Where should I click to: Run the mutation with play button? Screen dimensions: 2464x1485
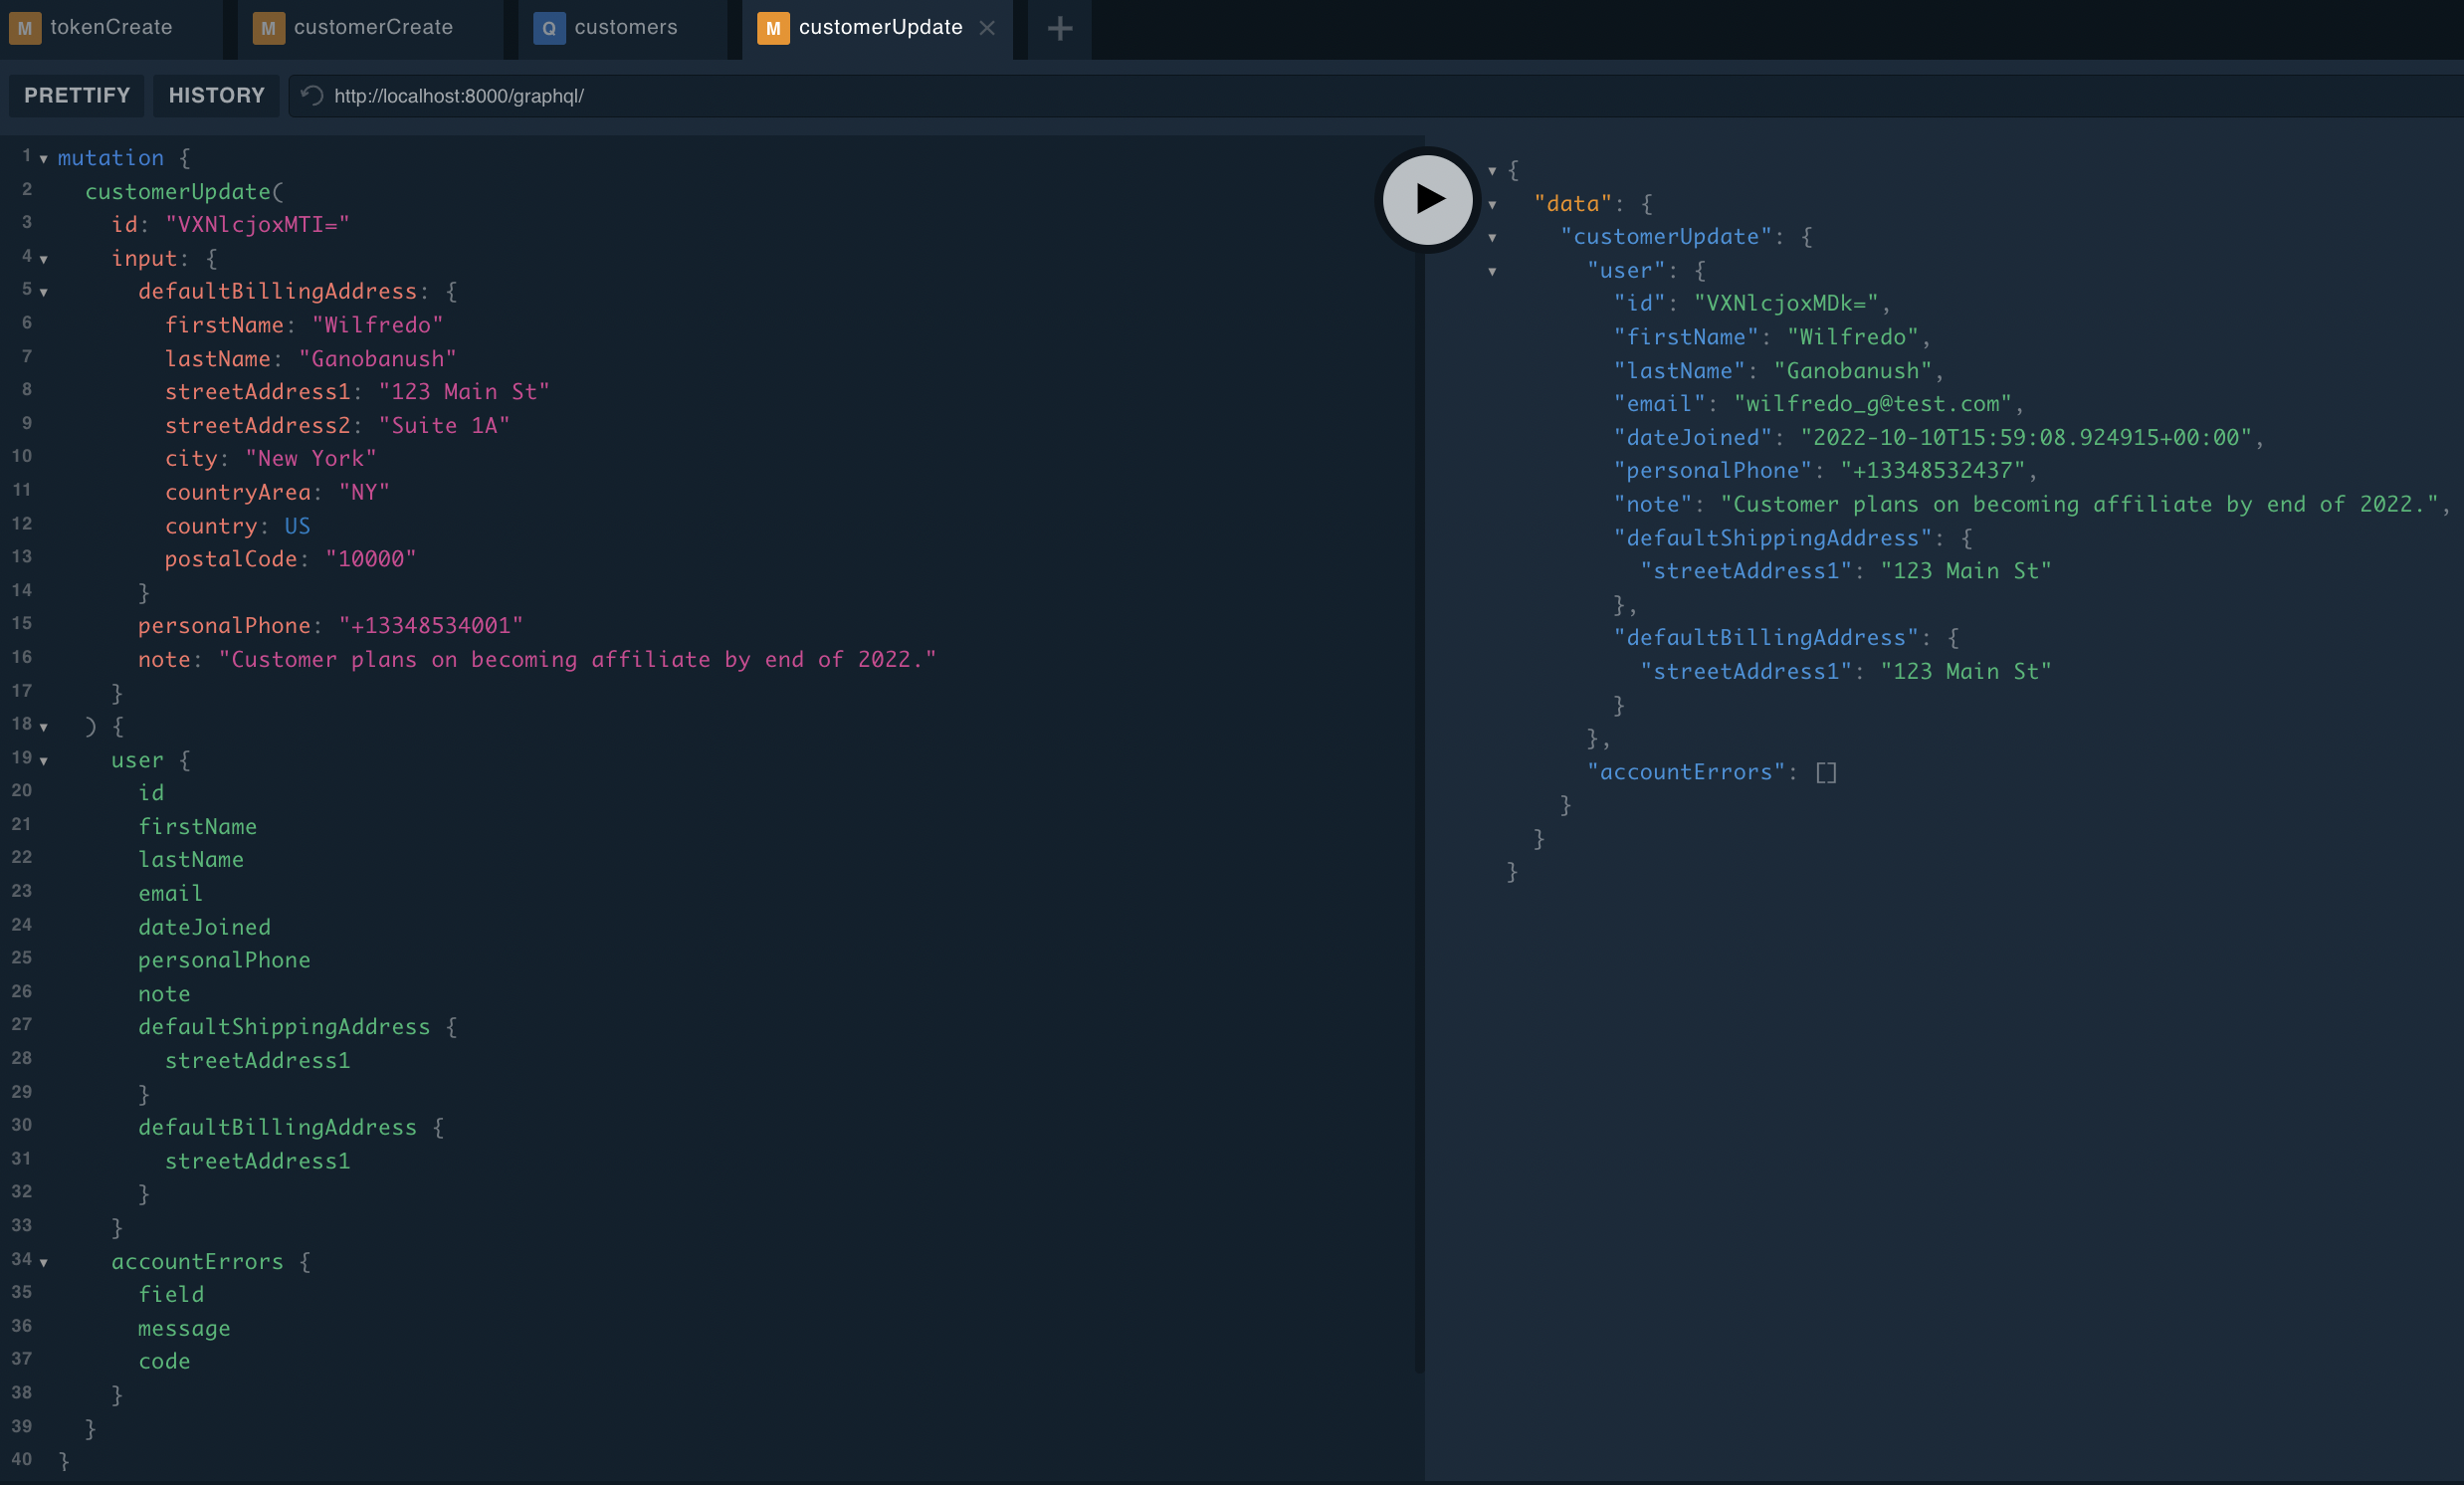pos(1427,199)
